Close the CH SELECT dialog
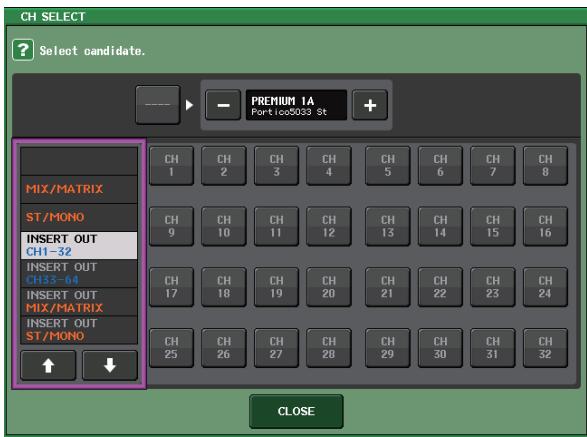This screenshot has width=587, height=437. (x=296, y=411)
